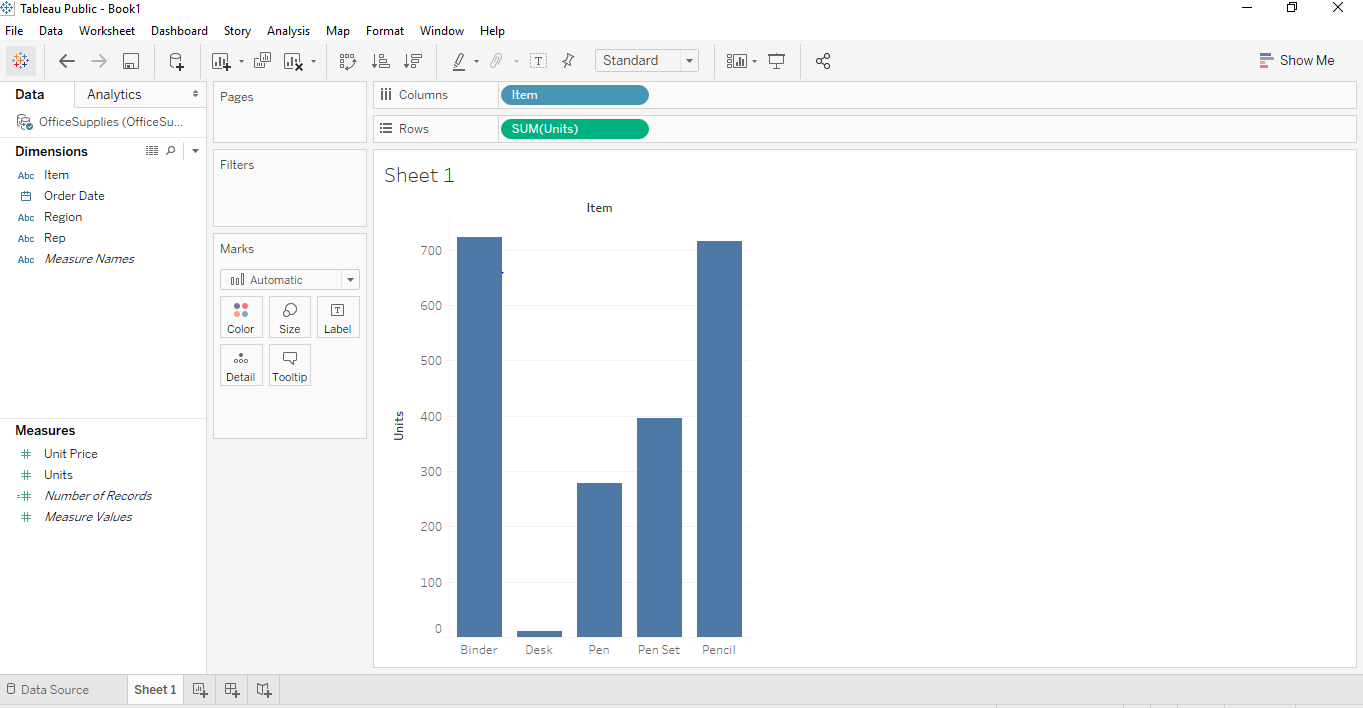This screenshot has width=1363, height=708.
Task: Open the Dimensions sort options dropdown arrow
Action: 195,150
